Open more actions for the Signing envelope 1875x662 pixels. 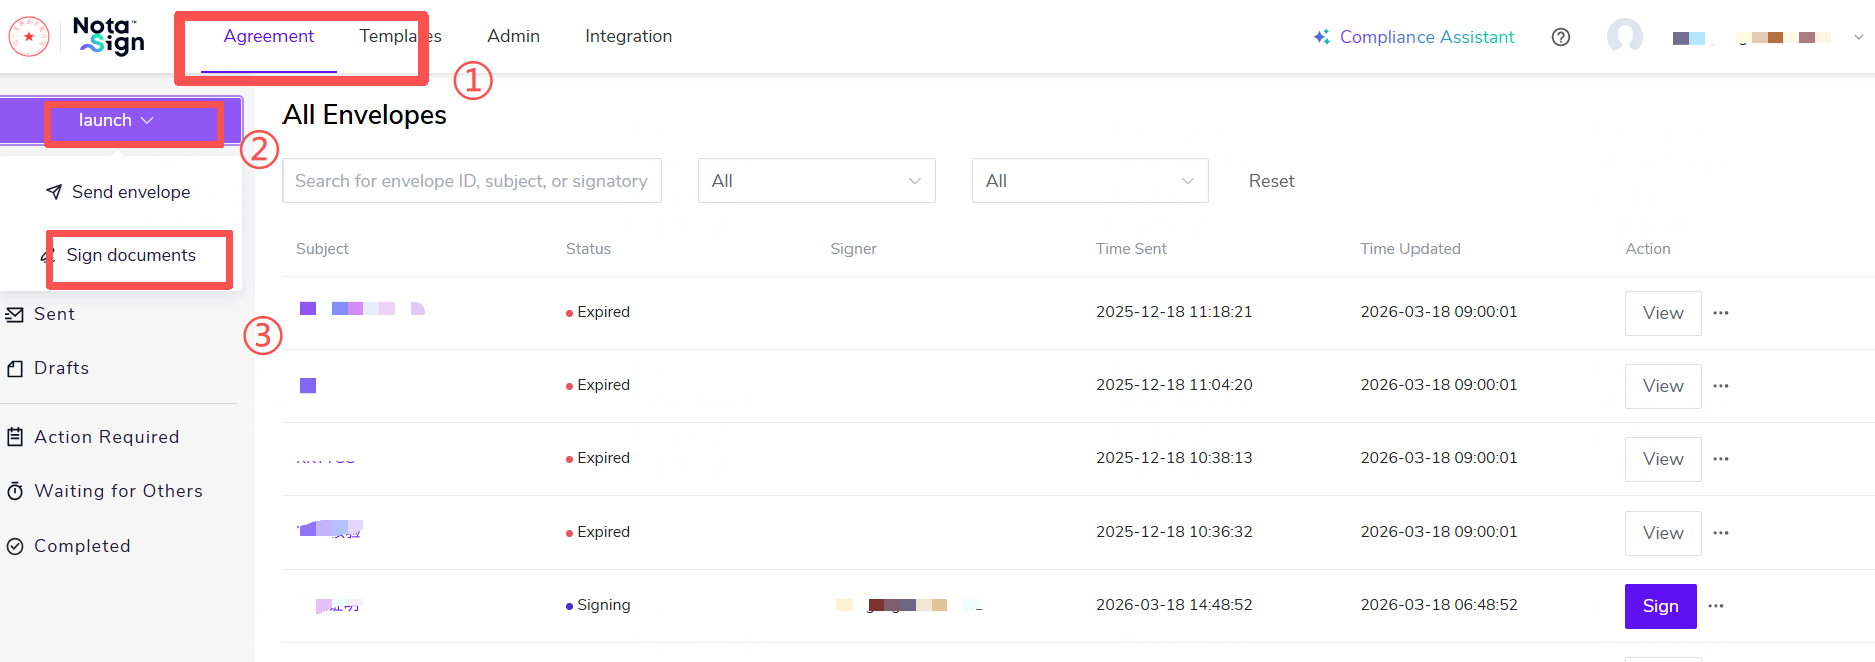click(1716, 606)
